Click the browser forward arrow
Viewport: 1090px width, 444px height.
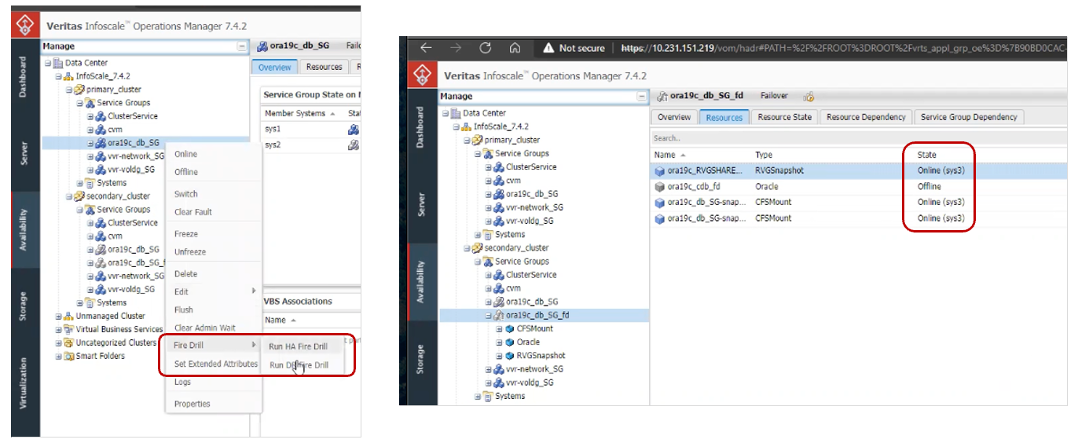click(x=455, y=48)
